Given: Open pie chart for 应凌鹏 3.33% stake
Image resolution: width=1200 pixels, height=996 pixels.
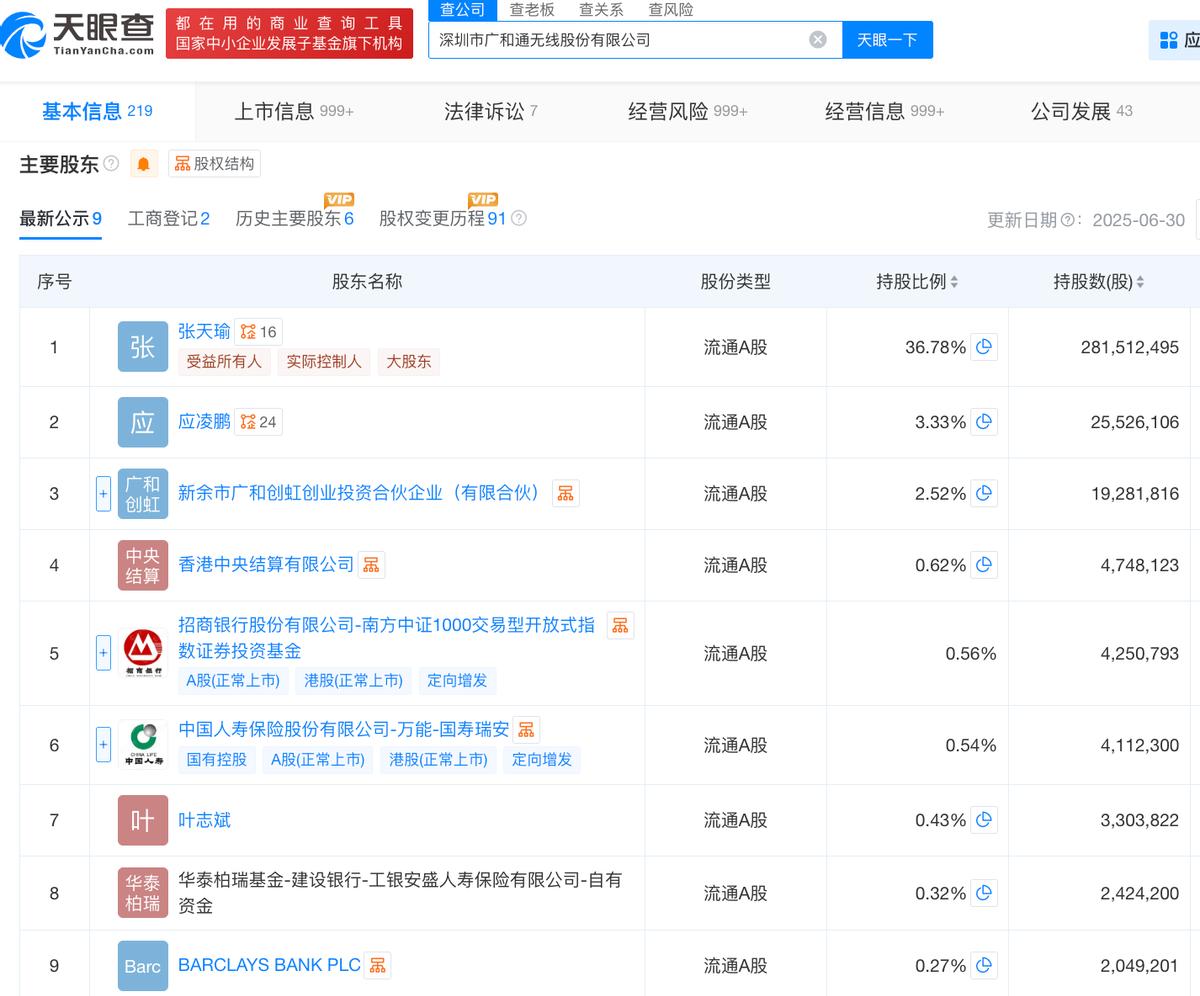Looking at the screenshot, I should coord(984,422).
